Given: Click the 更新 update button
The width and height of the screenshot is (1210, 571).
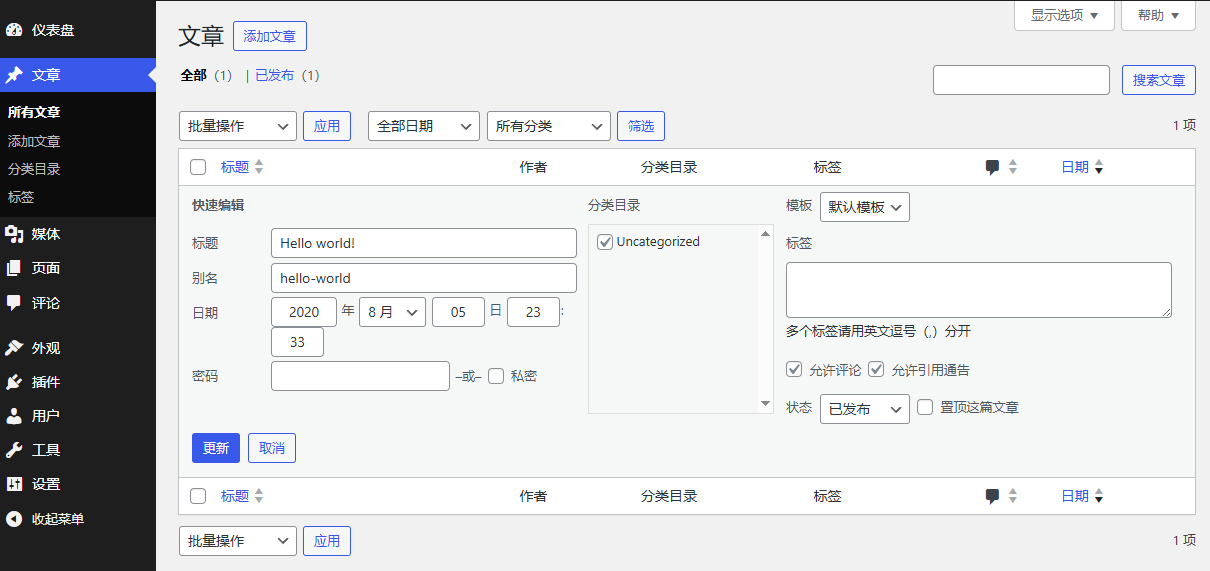Looking at the screenshot, I should coord(216,448).
